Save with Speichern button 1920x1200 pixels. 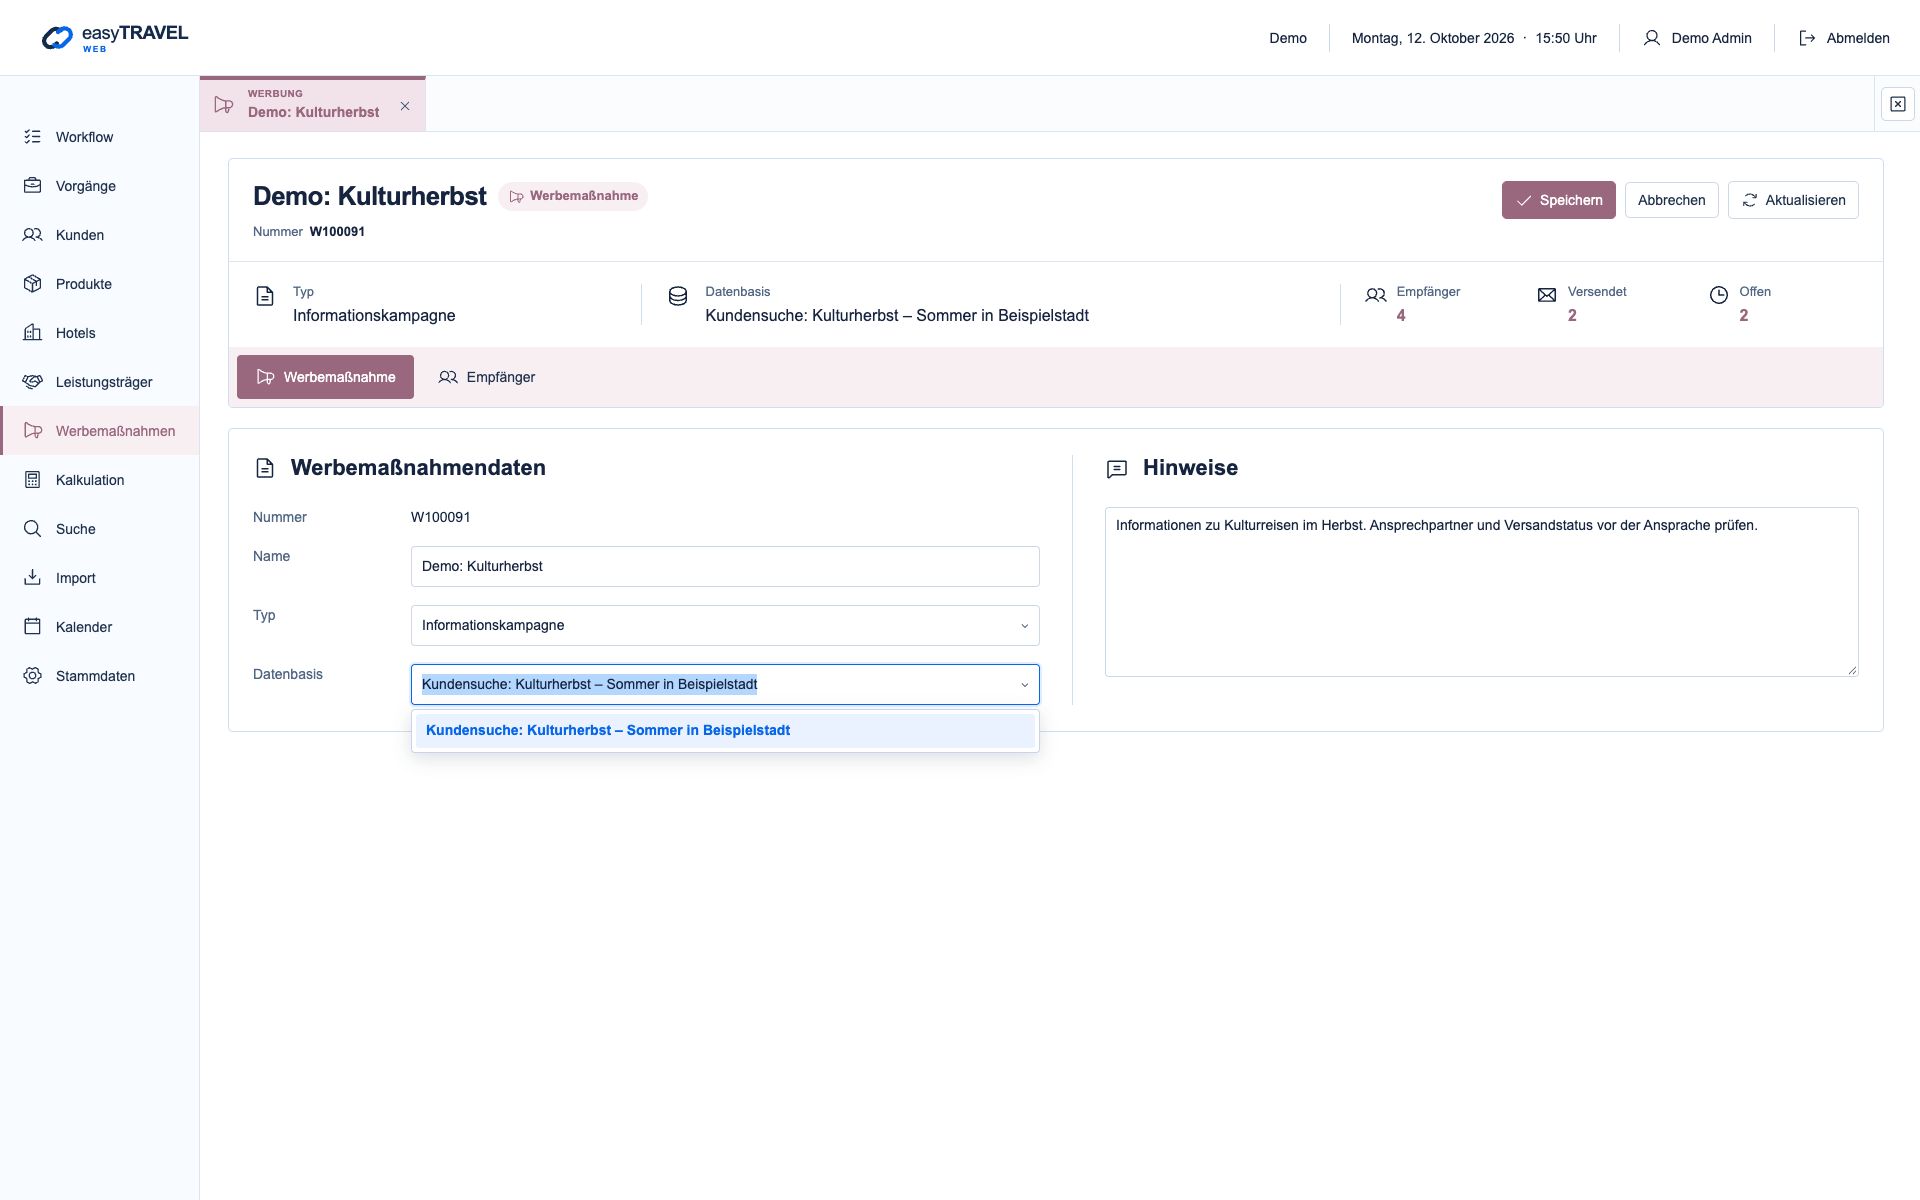tap(1558, 200)
